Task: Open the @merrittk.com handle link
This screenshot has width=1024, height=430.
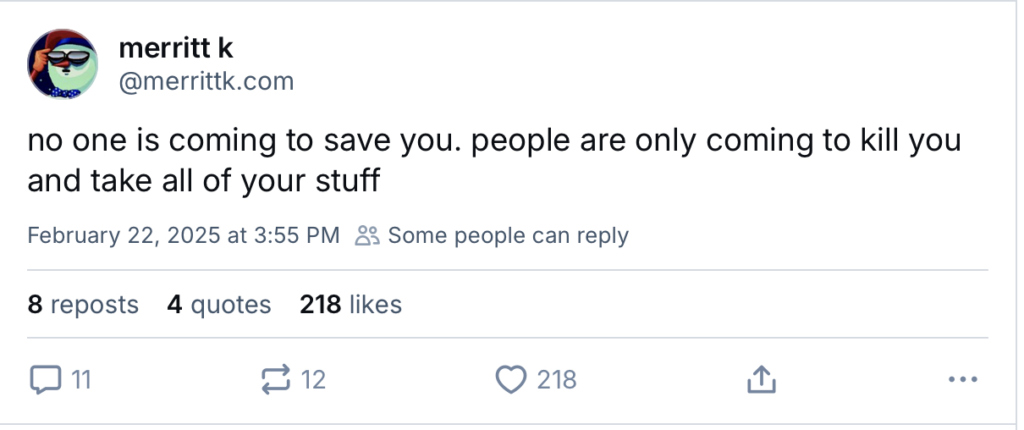Action: [x=206, y=82]
